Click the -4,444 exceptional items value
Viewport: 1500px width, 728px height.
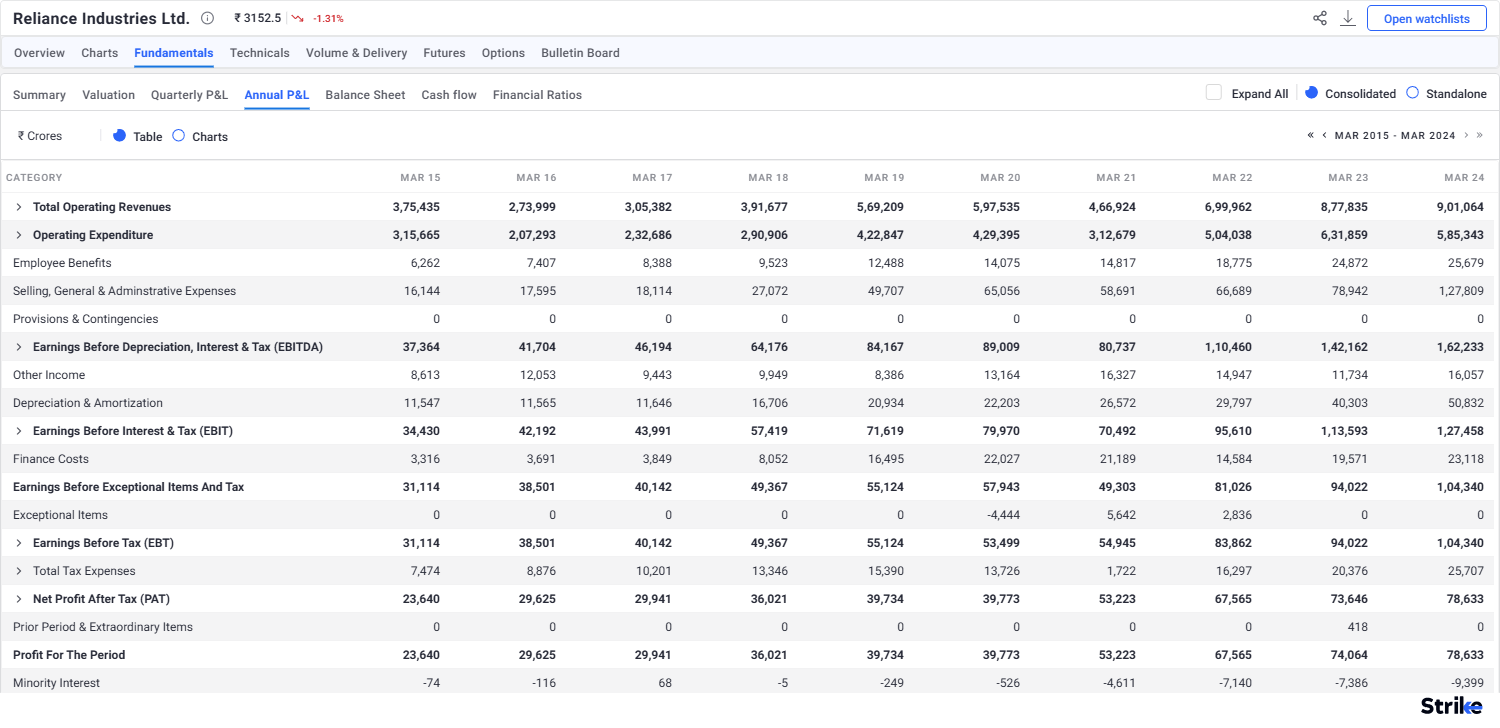click(x=1003, y=515)
